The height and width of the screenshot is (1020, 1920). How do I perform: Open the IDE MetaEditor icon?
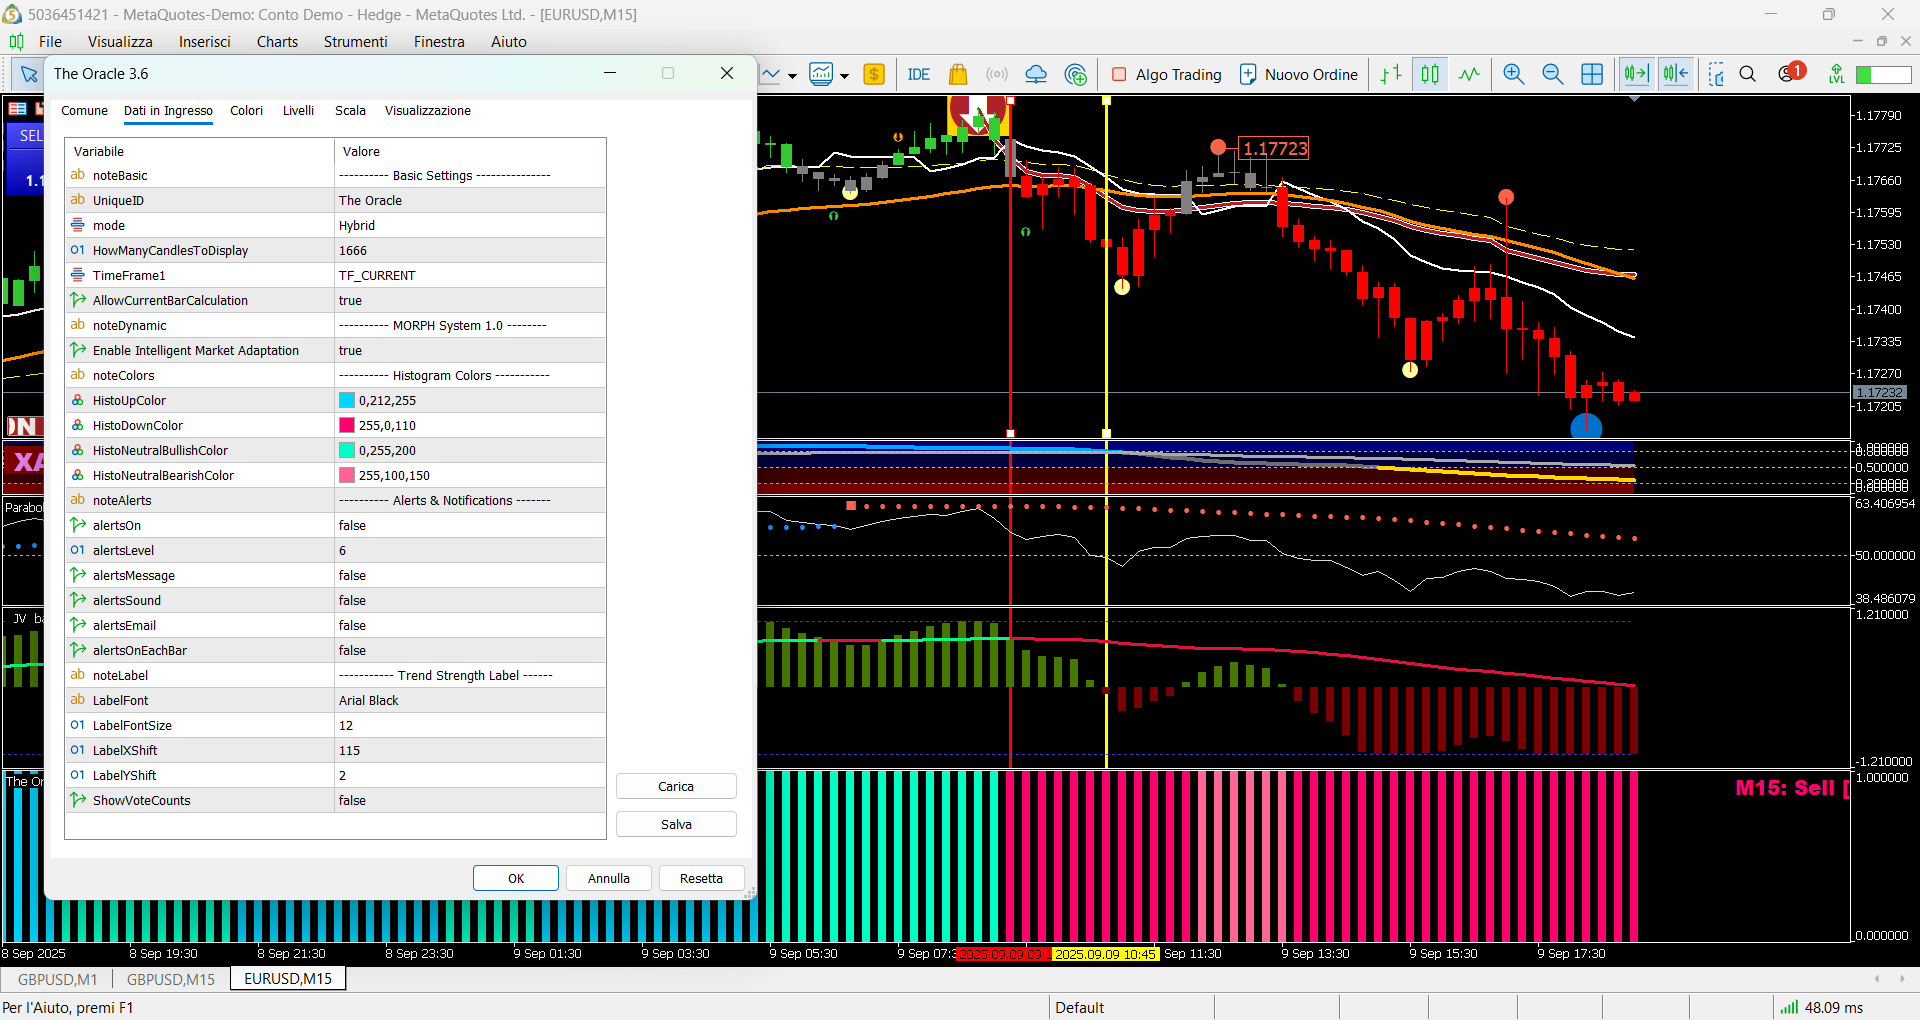[x=918, y=74]
